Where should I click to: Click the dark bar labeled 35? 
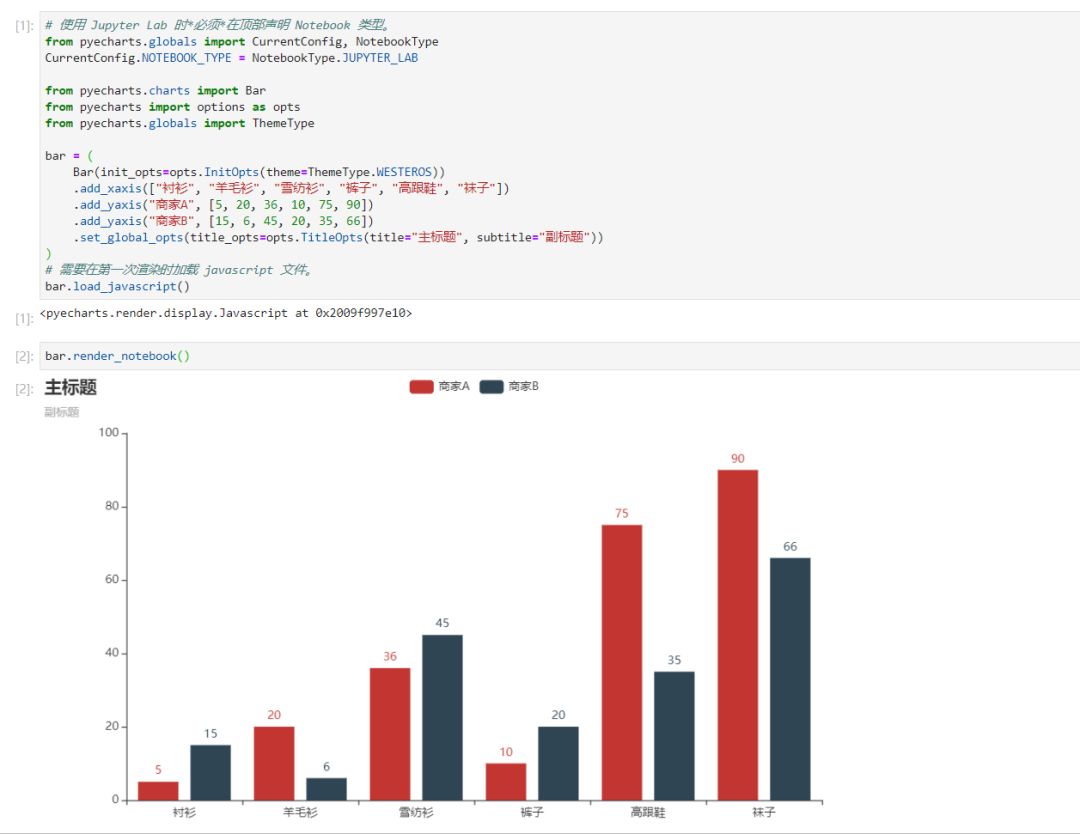(674, 736)
